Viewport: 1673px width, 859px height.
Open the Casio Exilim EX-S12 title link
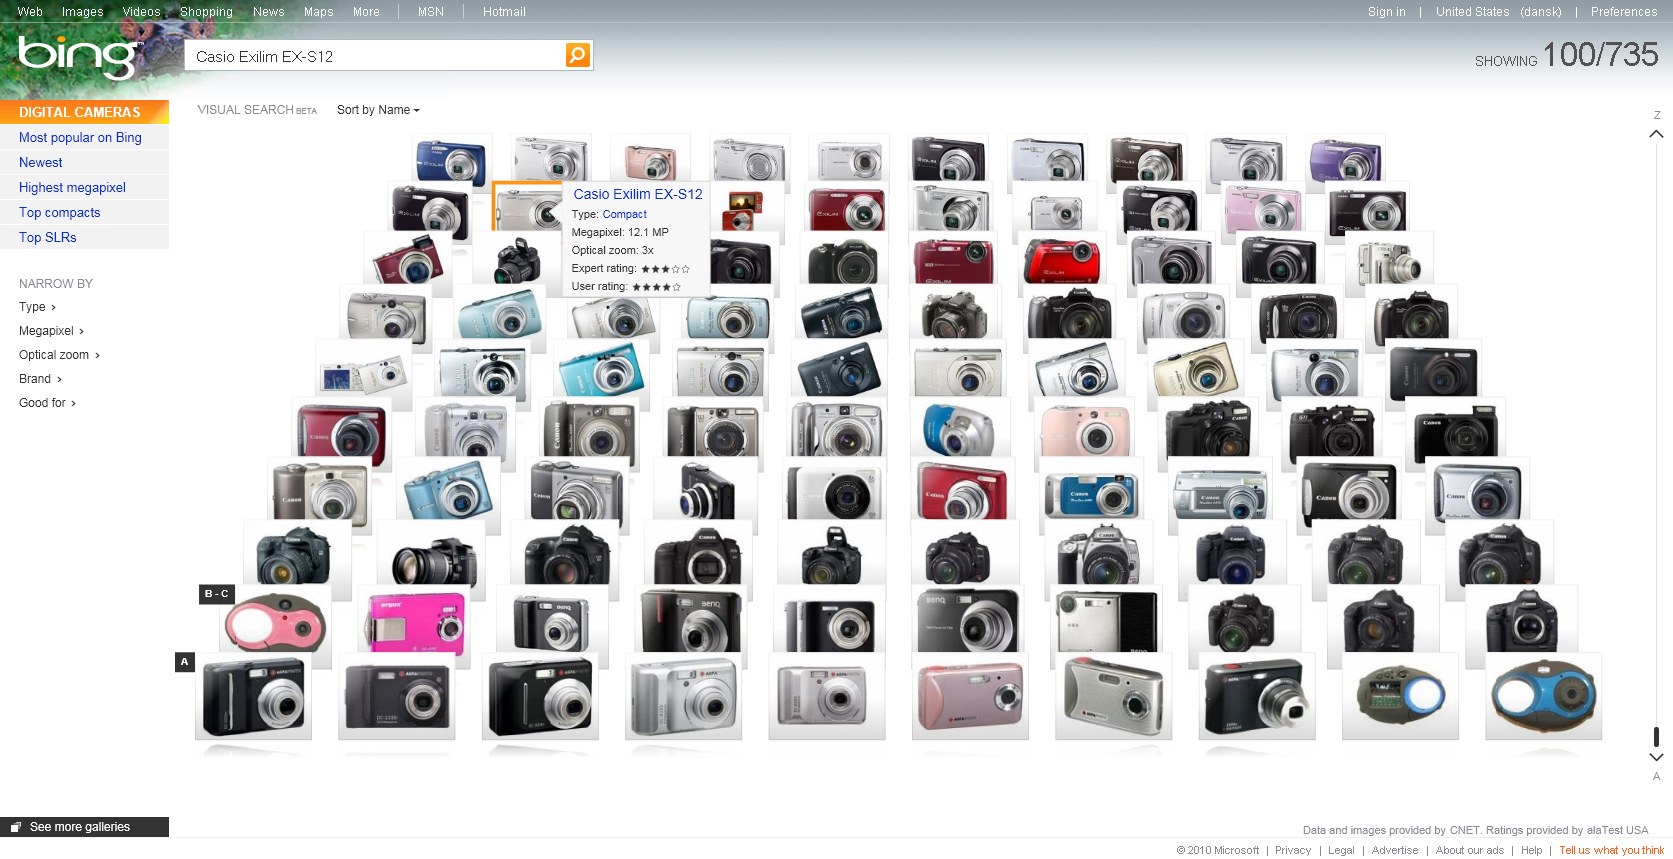click(638, 194)
